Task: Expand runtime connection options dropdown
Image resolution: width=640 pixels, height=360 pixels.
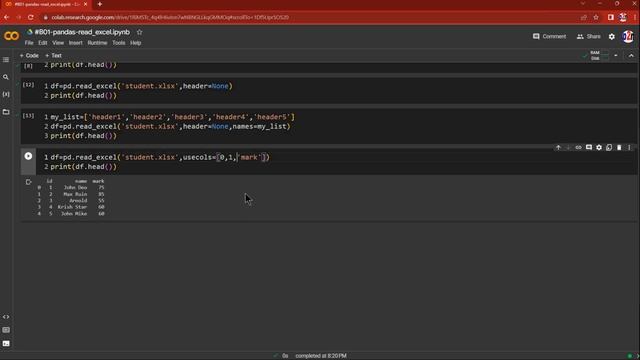Action: pos(616,56)
